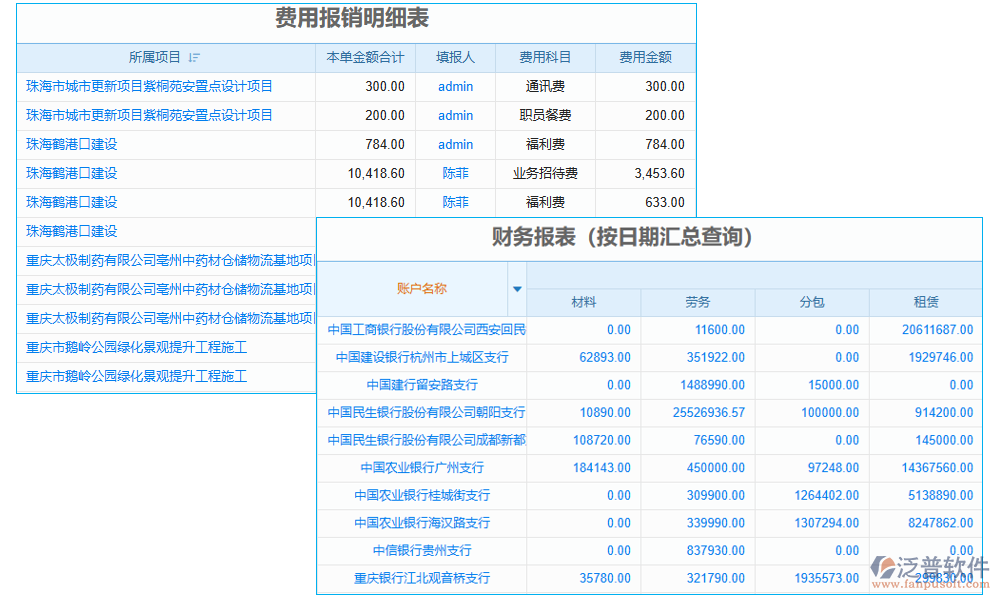
Task: Open 中国建设银行杭州市上城区支行 account
Action: [420, 357]
